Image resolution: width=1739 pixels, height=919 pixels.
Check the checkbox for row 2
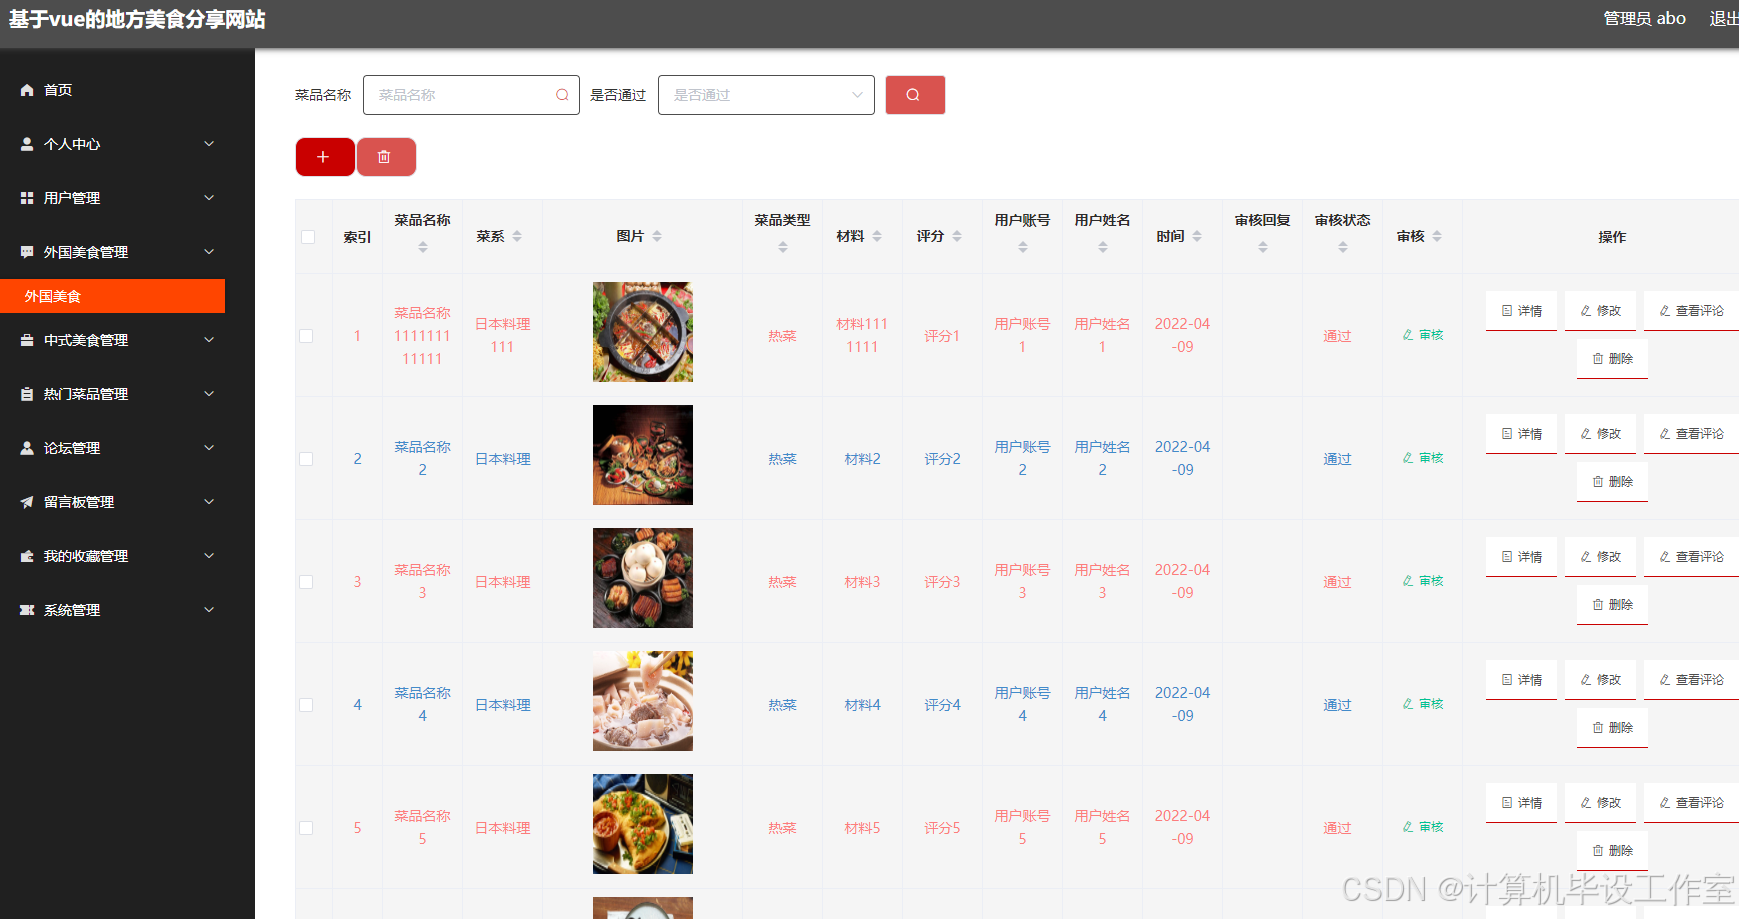click(306, 459)
